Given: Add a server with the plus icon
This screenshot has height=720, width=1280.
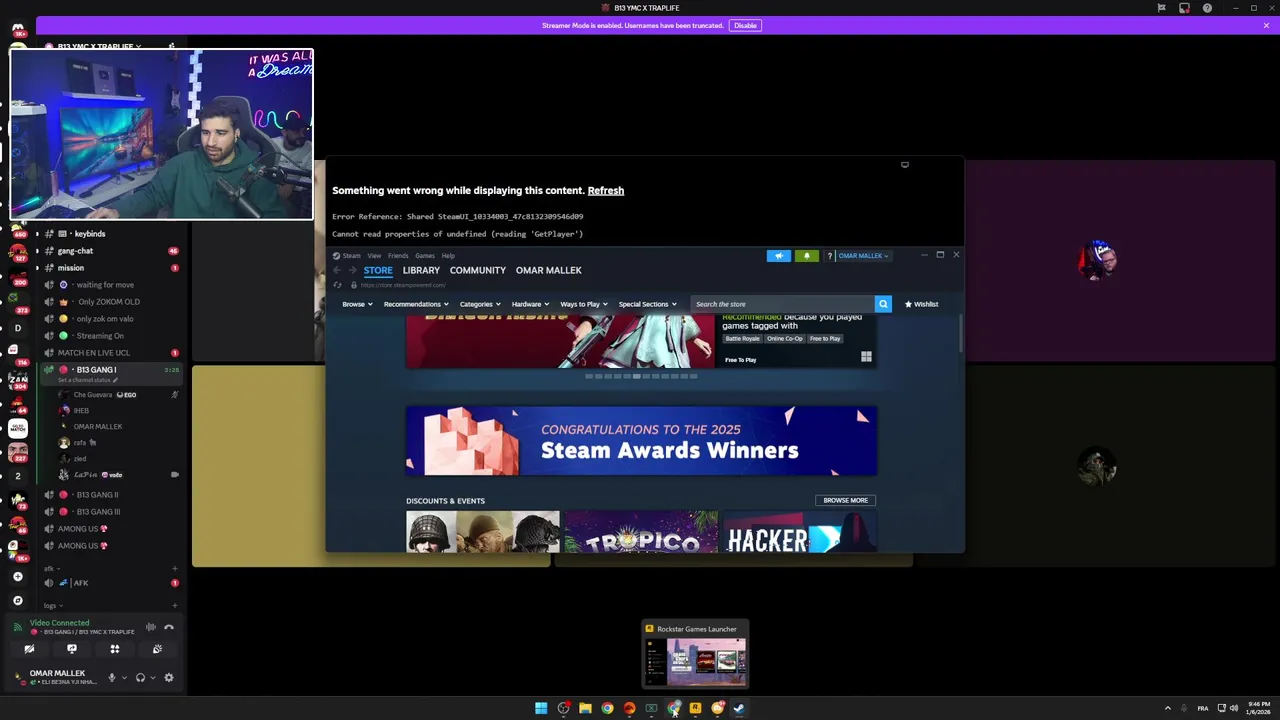Looking at the screenshot, I should pos(17,576).
